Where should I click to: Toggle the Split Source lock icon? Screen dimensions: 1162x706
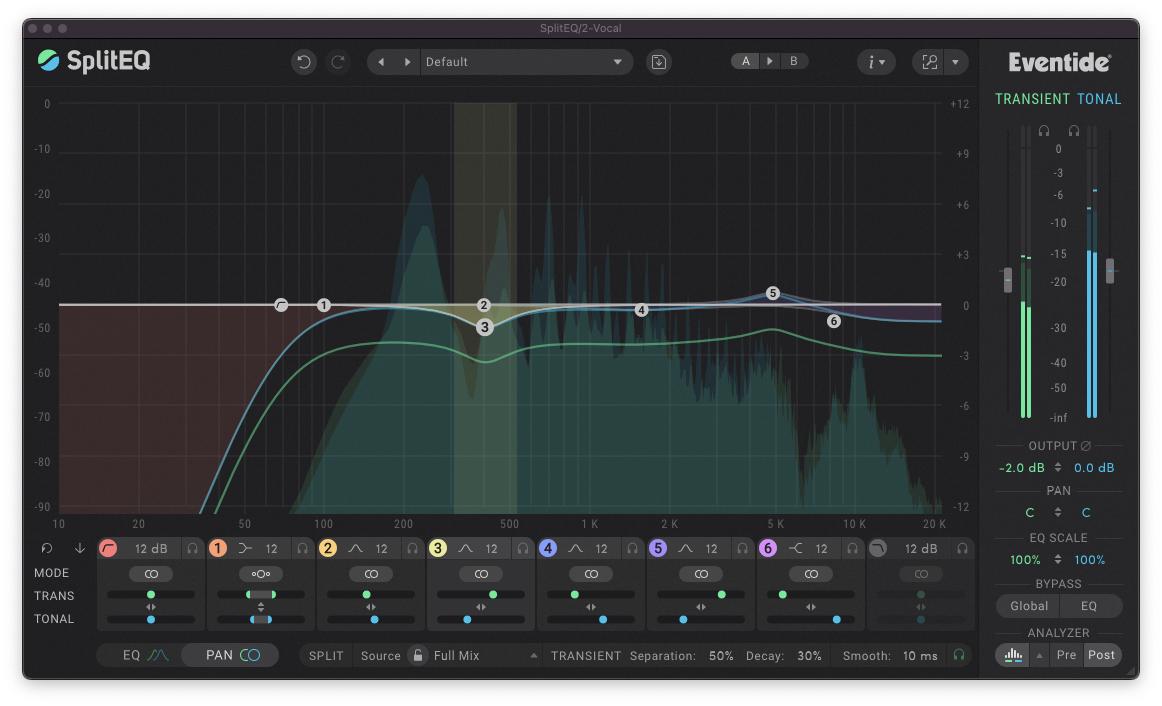pos(418,656)
